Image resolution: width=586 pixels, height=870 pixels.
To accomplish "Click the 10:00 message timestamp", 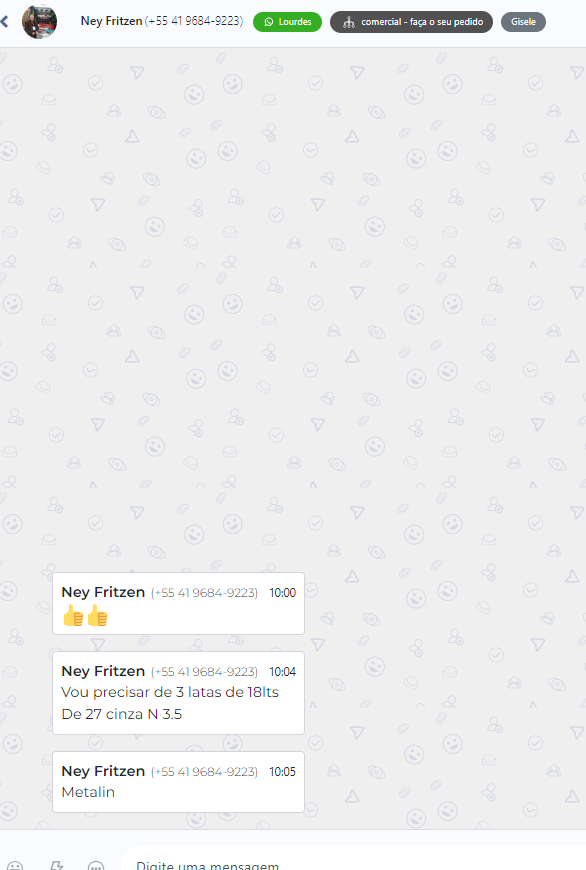I will [282, 593].
